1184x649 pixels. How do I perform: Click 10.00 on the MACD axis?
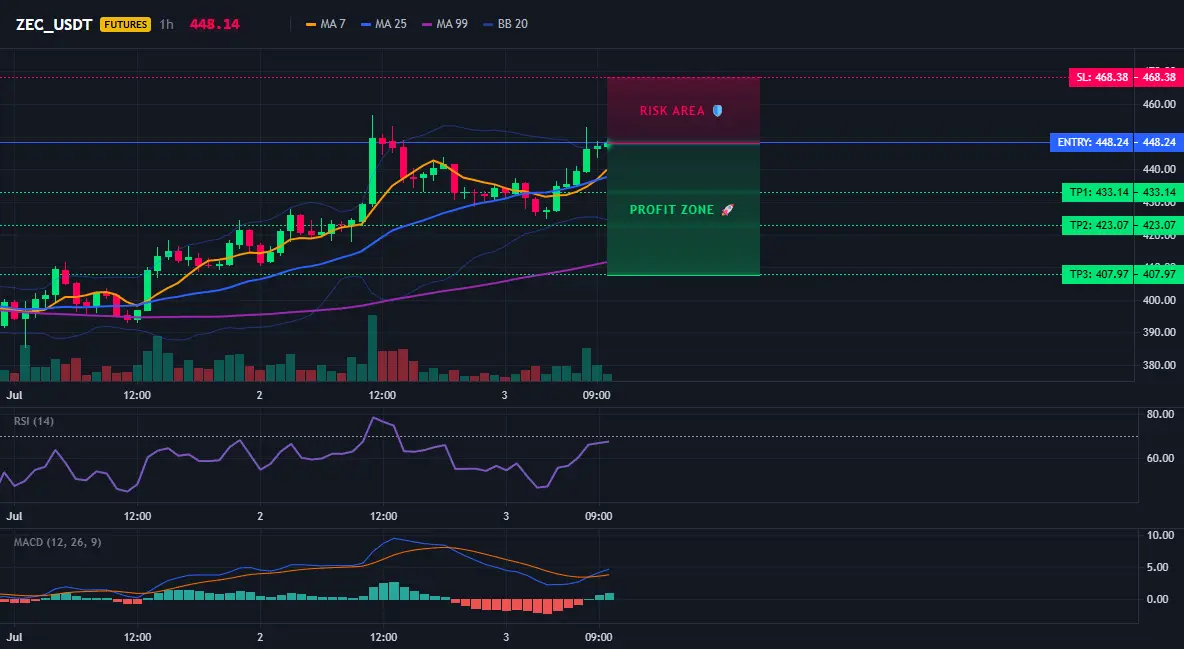[1160, 536]
